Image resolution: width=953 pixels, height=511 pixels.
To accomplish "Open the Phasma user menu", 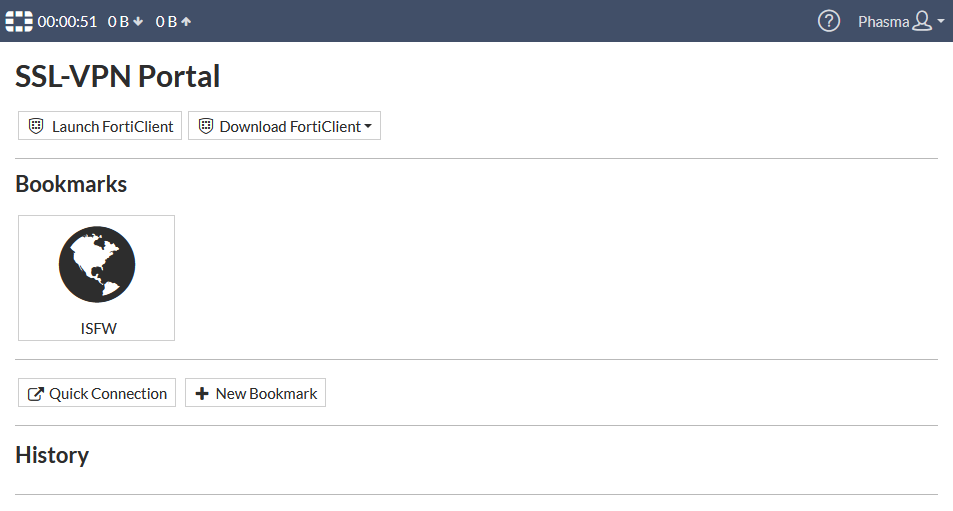I will 883,21.
